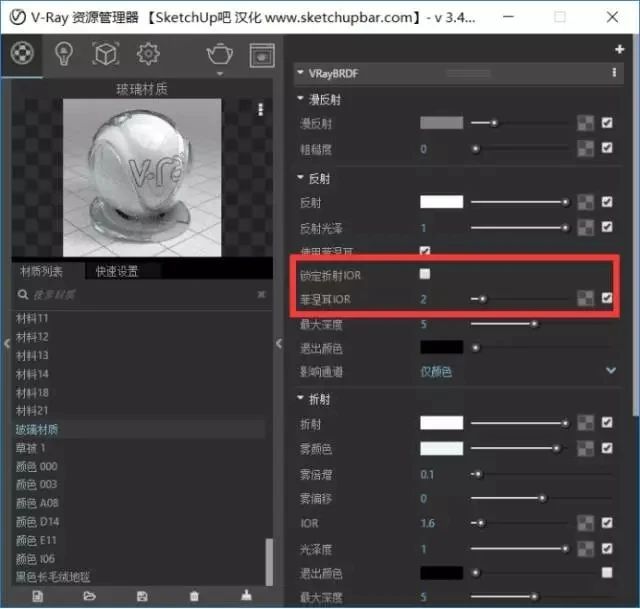This screenshot has width=640, height=609.
Task: Pick the fog color swatch
Action: (442, 448)
